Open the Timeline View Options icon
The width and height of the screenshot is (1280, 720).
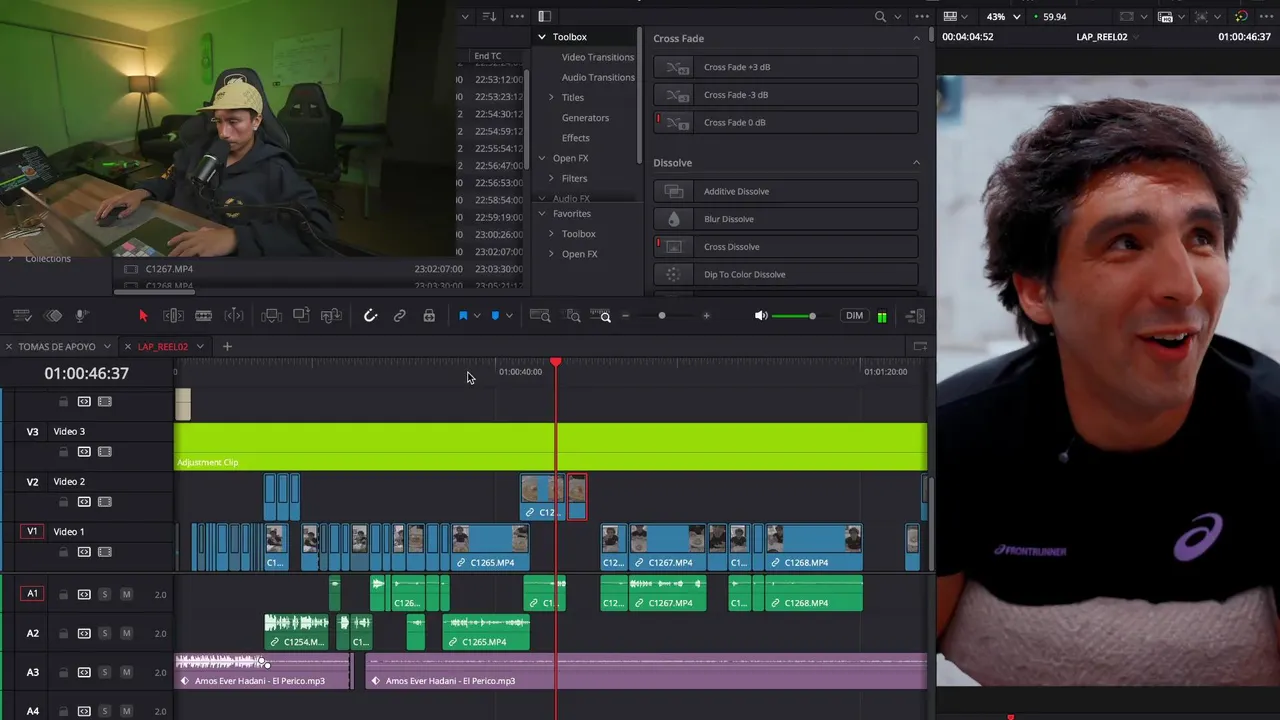coord(22,316)
